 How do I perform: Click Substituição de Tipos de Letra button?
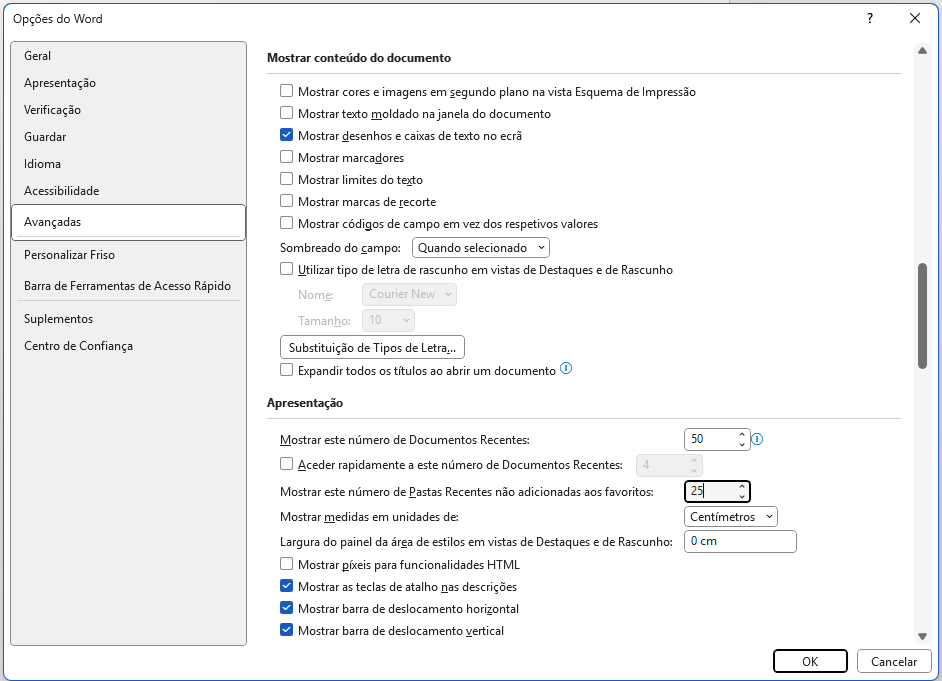pos(372,348)
